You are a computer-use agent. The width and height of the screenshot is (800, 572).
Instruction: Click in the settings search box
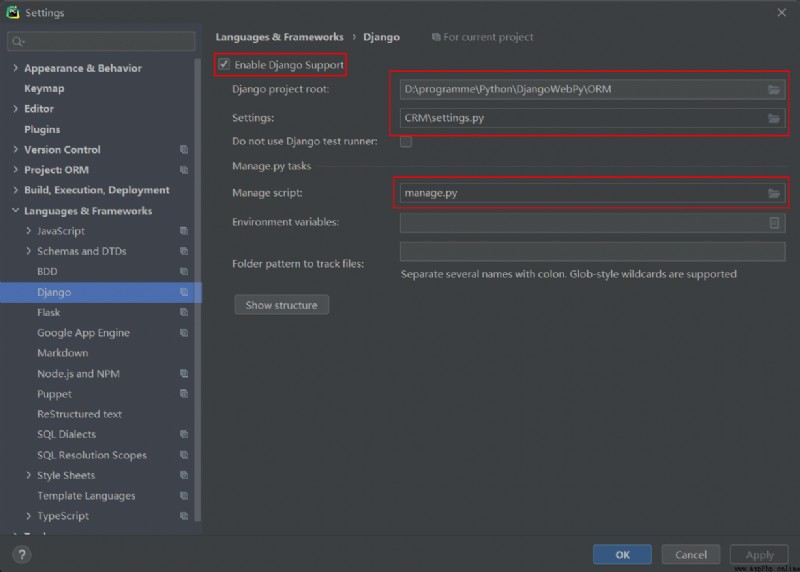(x=101, y=41)
